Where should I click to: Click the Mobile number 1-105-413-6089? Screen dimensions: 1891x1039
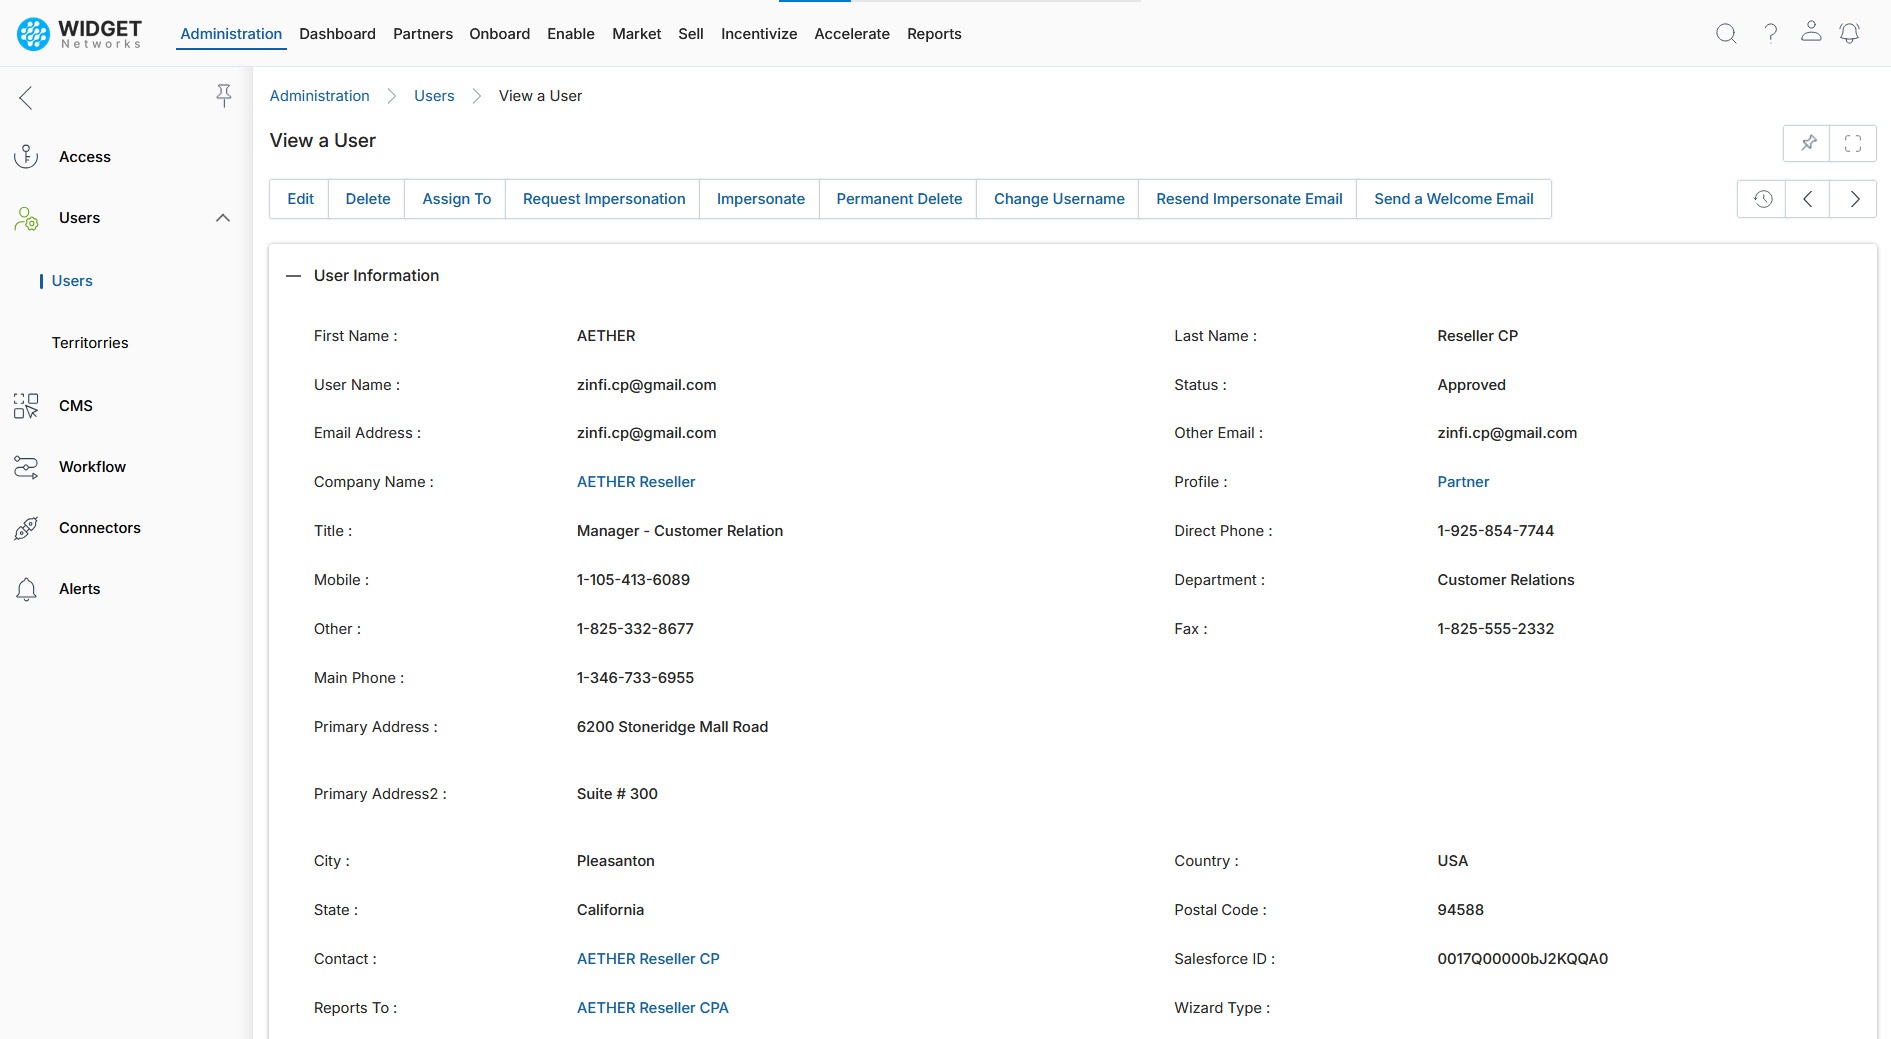tap(633, 580)
